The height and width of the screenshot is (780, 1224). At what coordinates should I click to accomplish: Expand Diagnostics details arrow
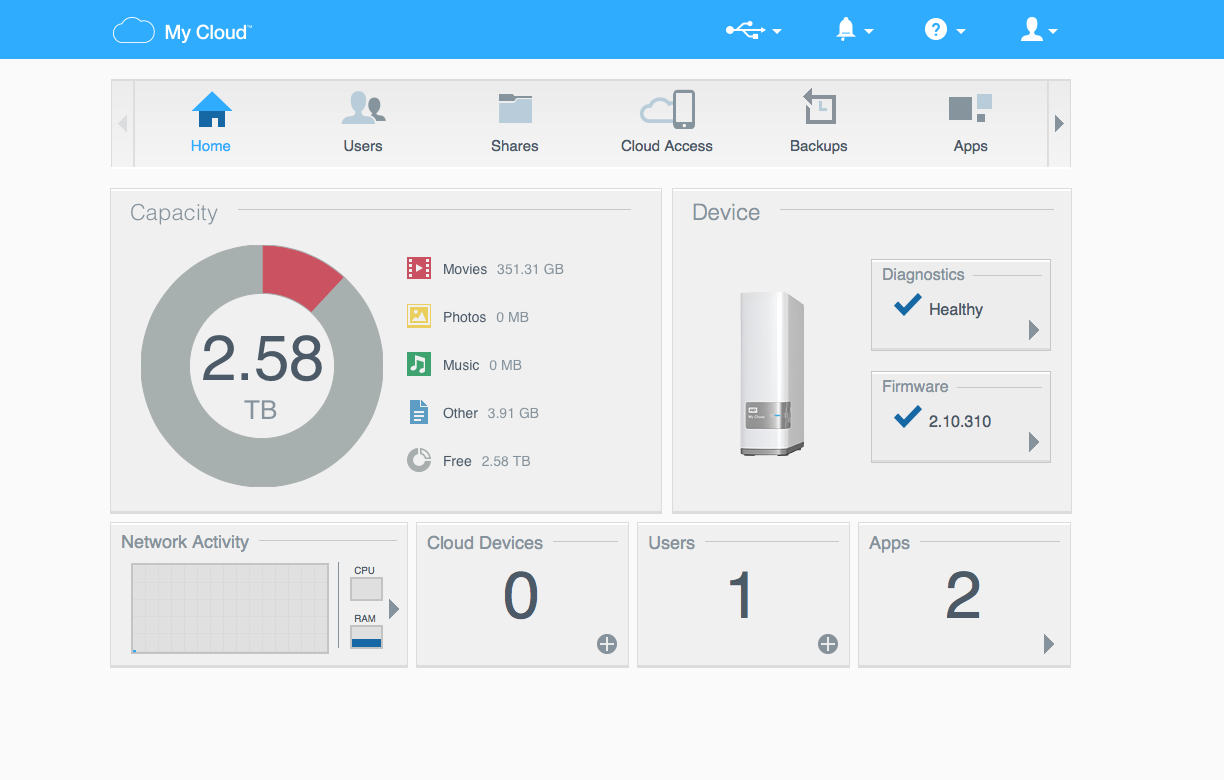pyautogui.click(x=1034, y=330)
